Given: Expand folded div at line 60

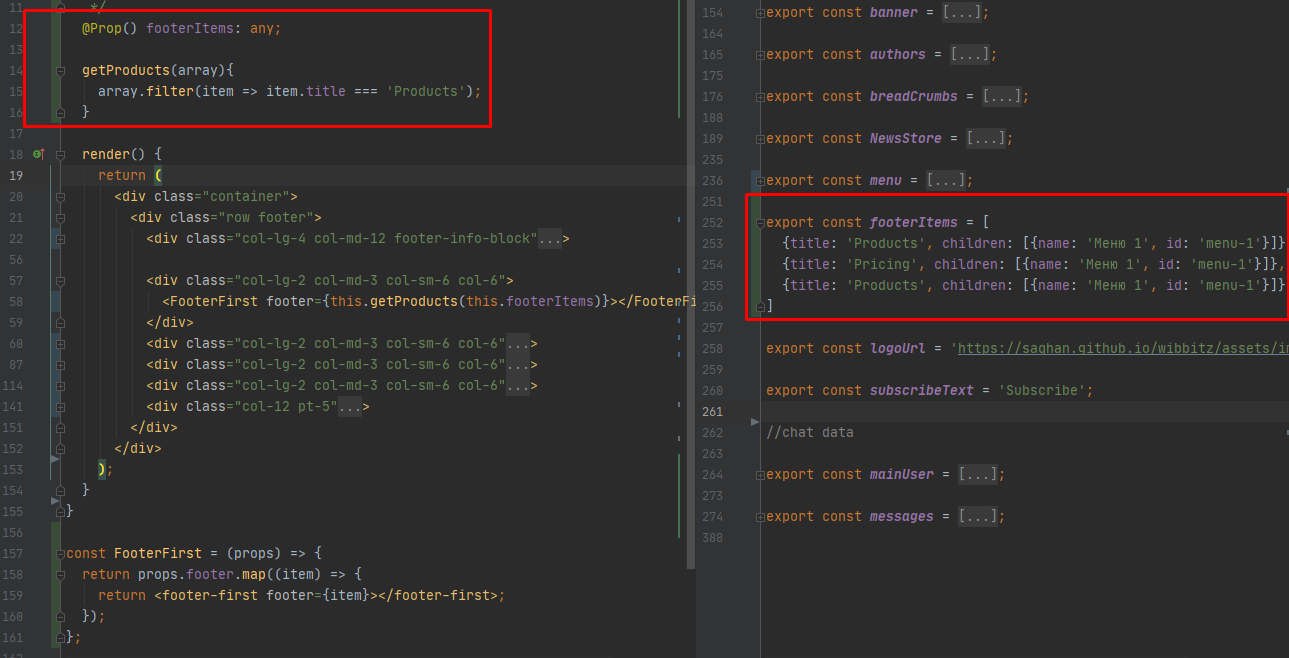Looking at the screenshot, I should tap(60, 343).
